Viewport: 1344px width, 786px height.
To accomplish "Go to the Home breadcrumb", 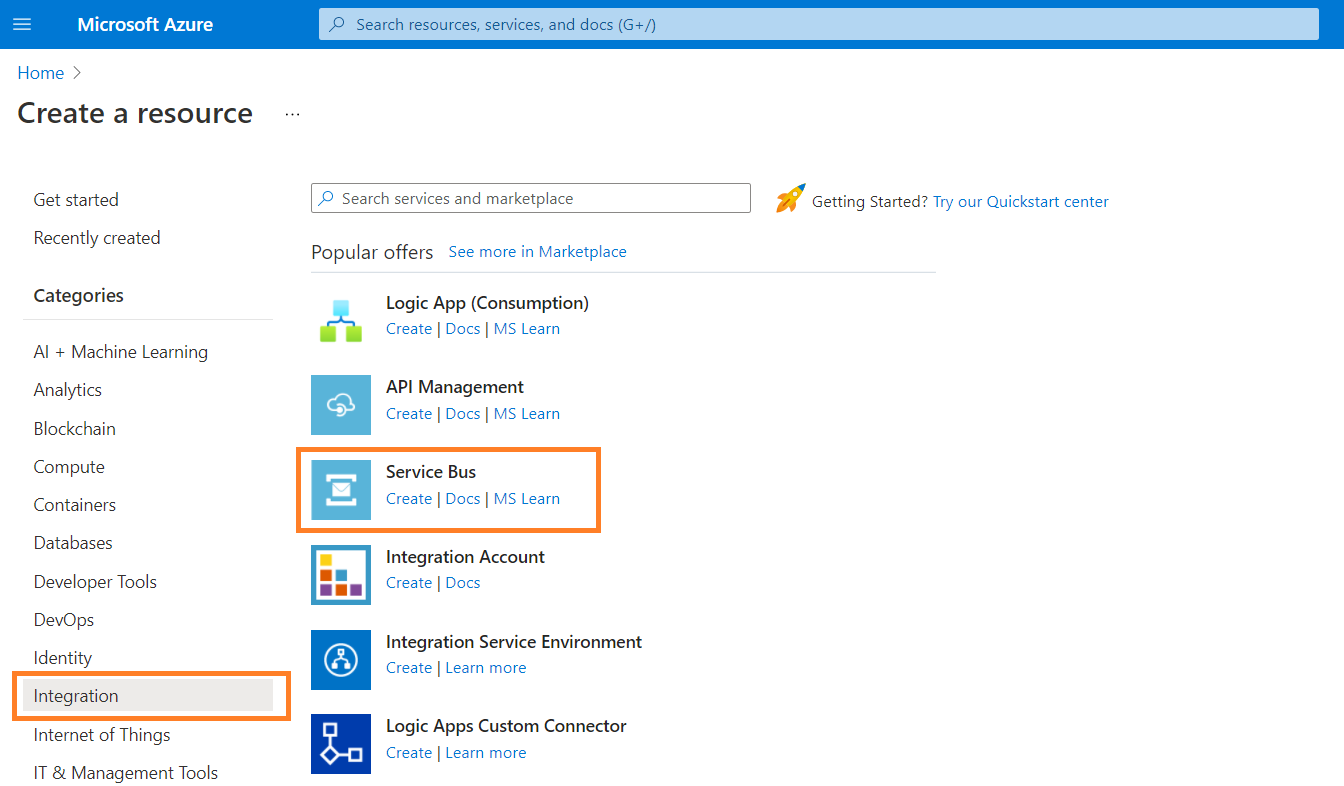I will (41, 73).
